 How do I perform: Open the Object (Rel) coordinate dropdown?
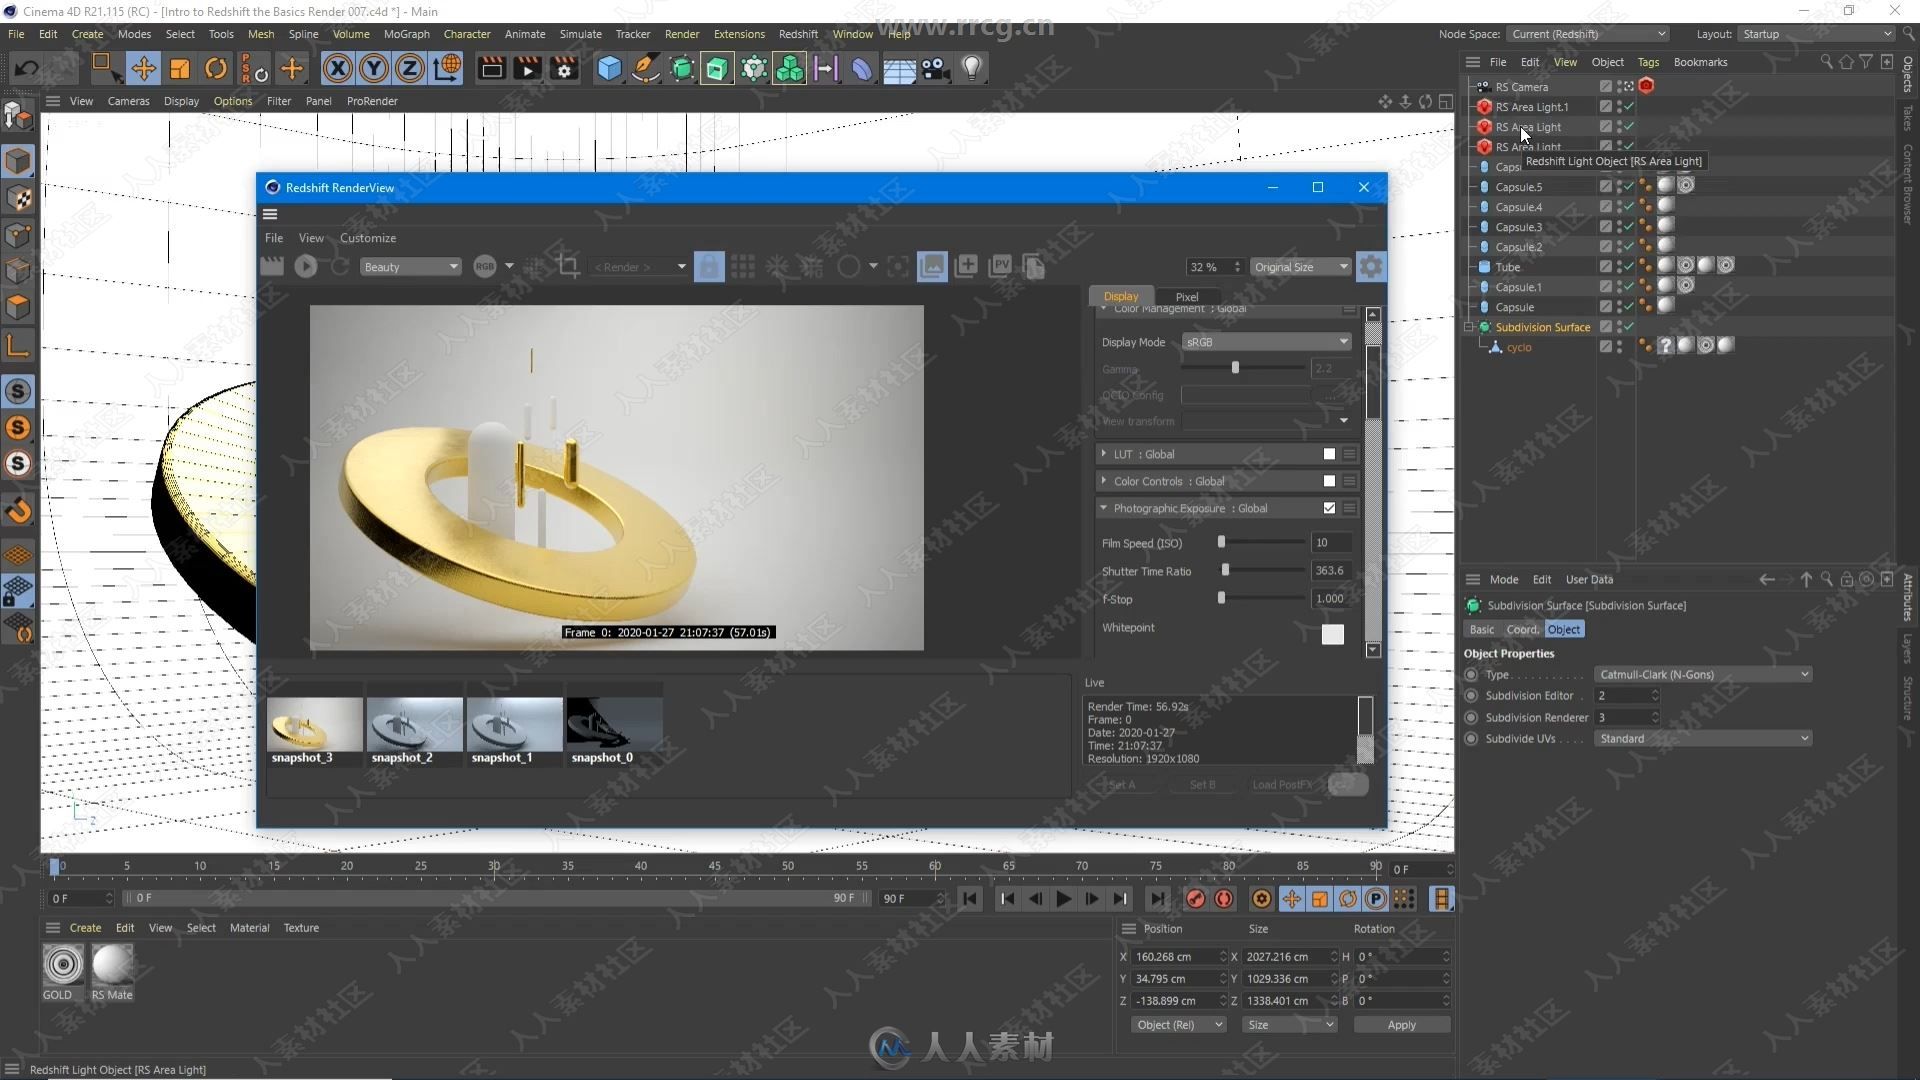[1179, 1025]
